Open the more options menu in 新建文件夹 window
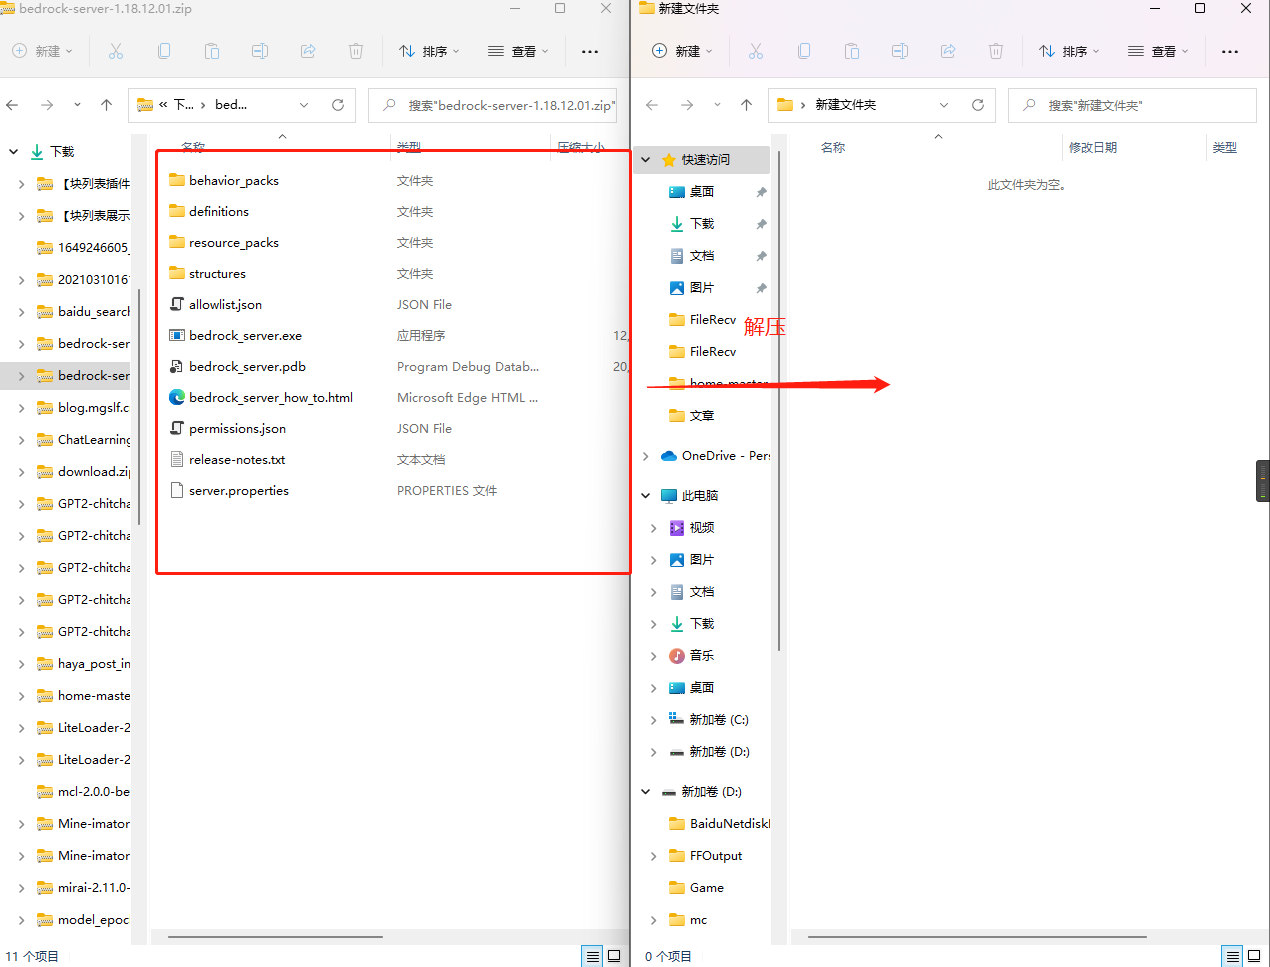The image size is (1270, 967). point(1230,51)
